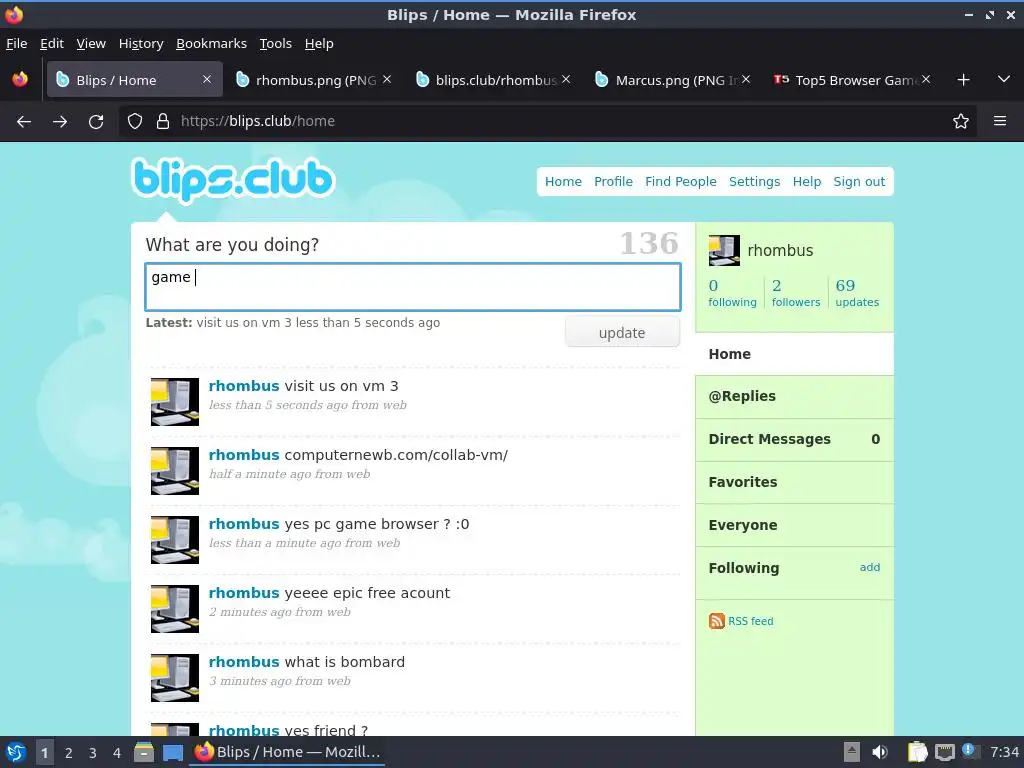This screenshot has width=1024, height=768.
Task: Click the orange RSS feed icon
Action: click(716, 621)
